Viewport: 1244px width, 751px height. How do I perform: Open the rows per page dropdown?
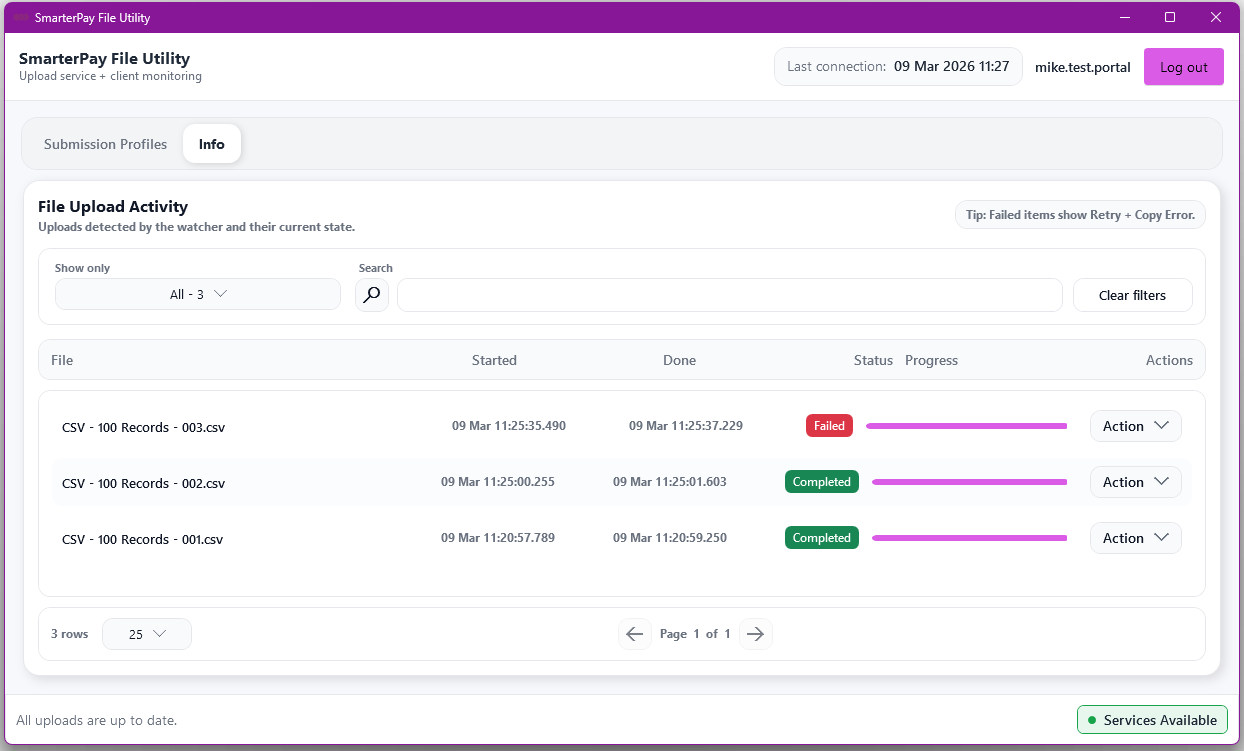[147, 634]
